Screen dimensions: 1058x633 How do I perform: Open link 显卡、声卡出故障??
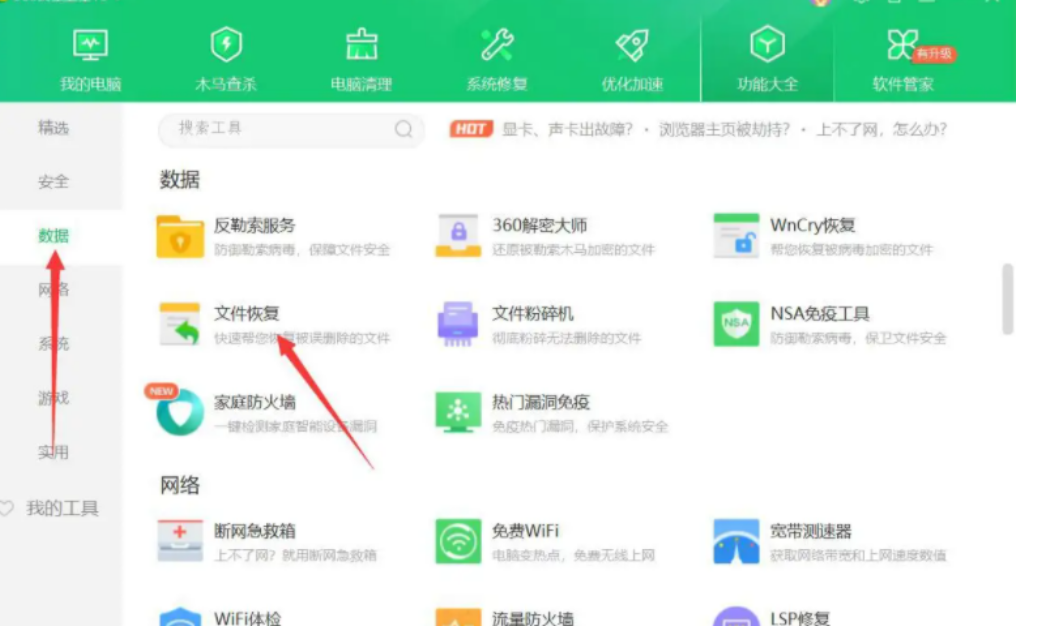(x=567, y=129)
